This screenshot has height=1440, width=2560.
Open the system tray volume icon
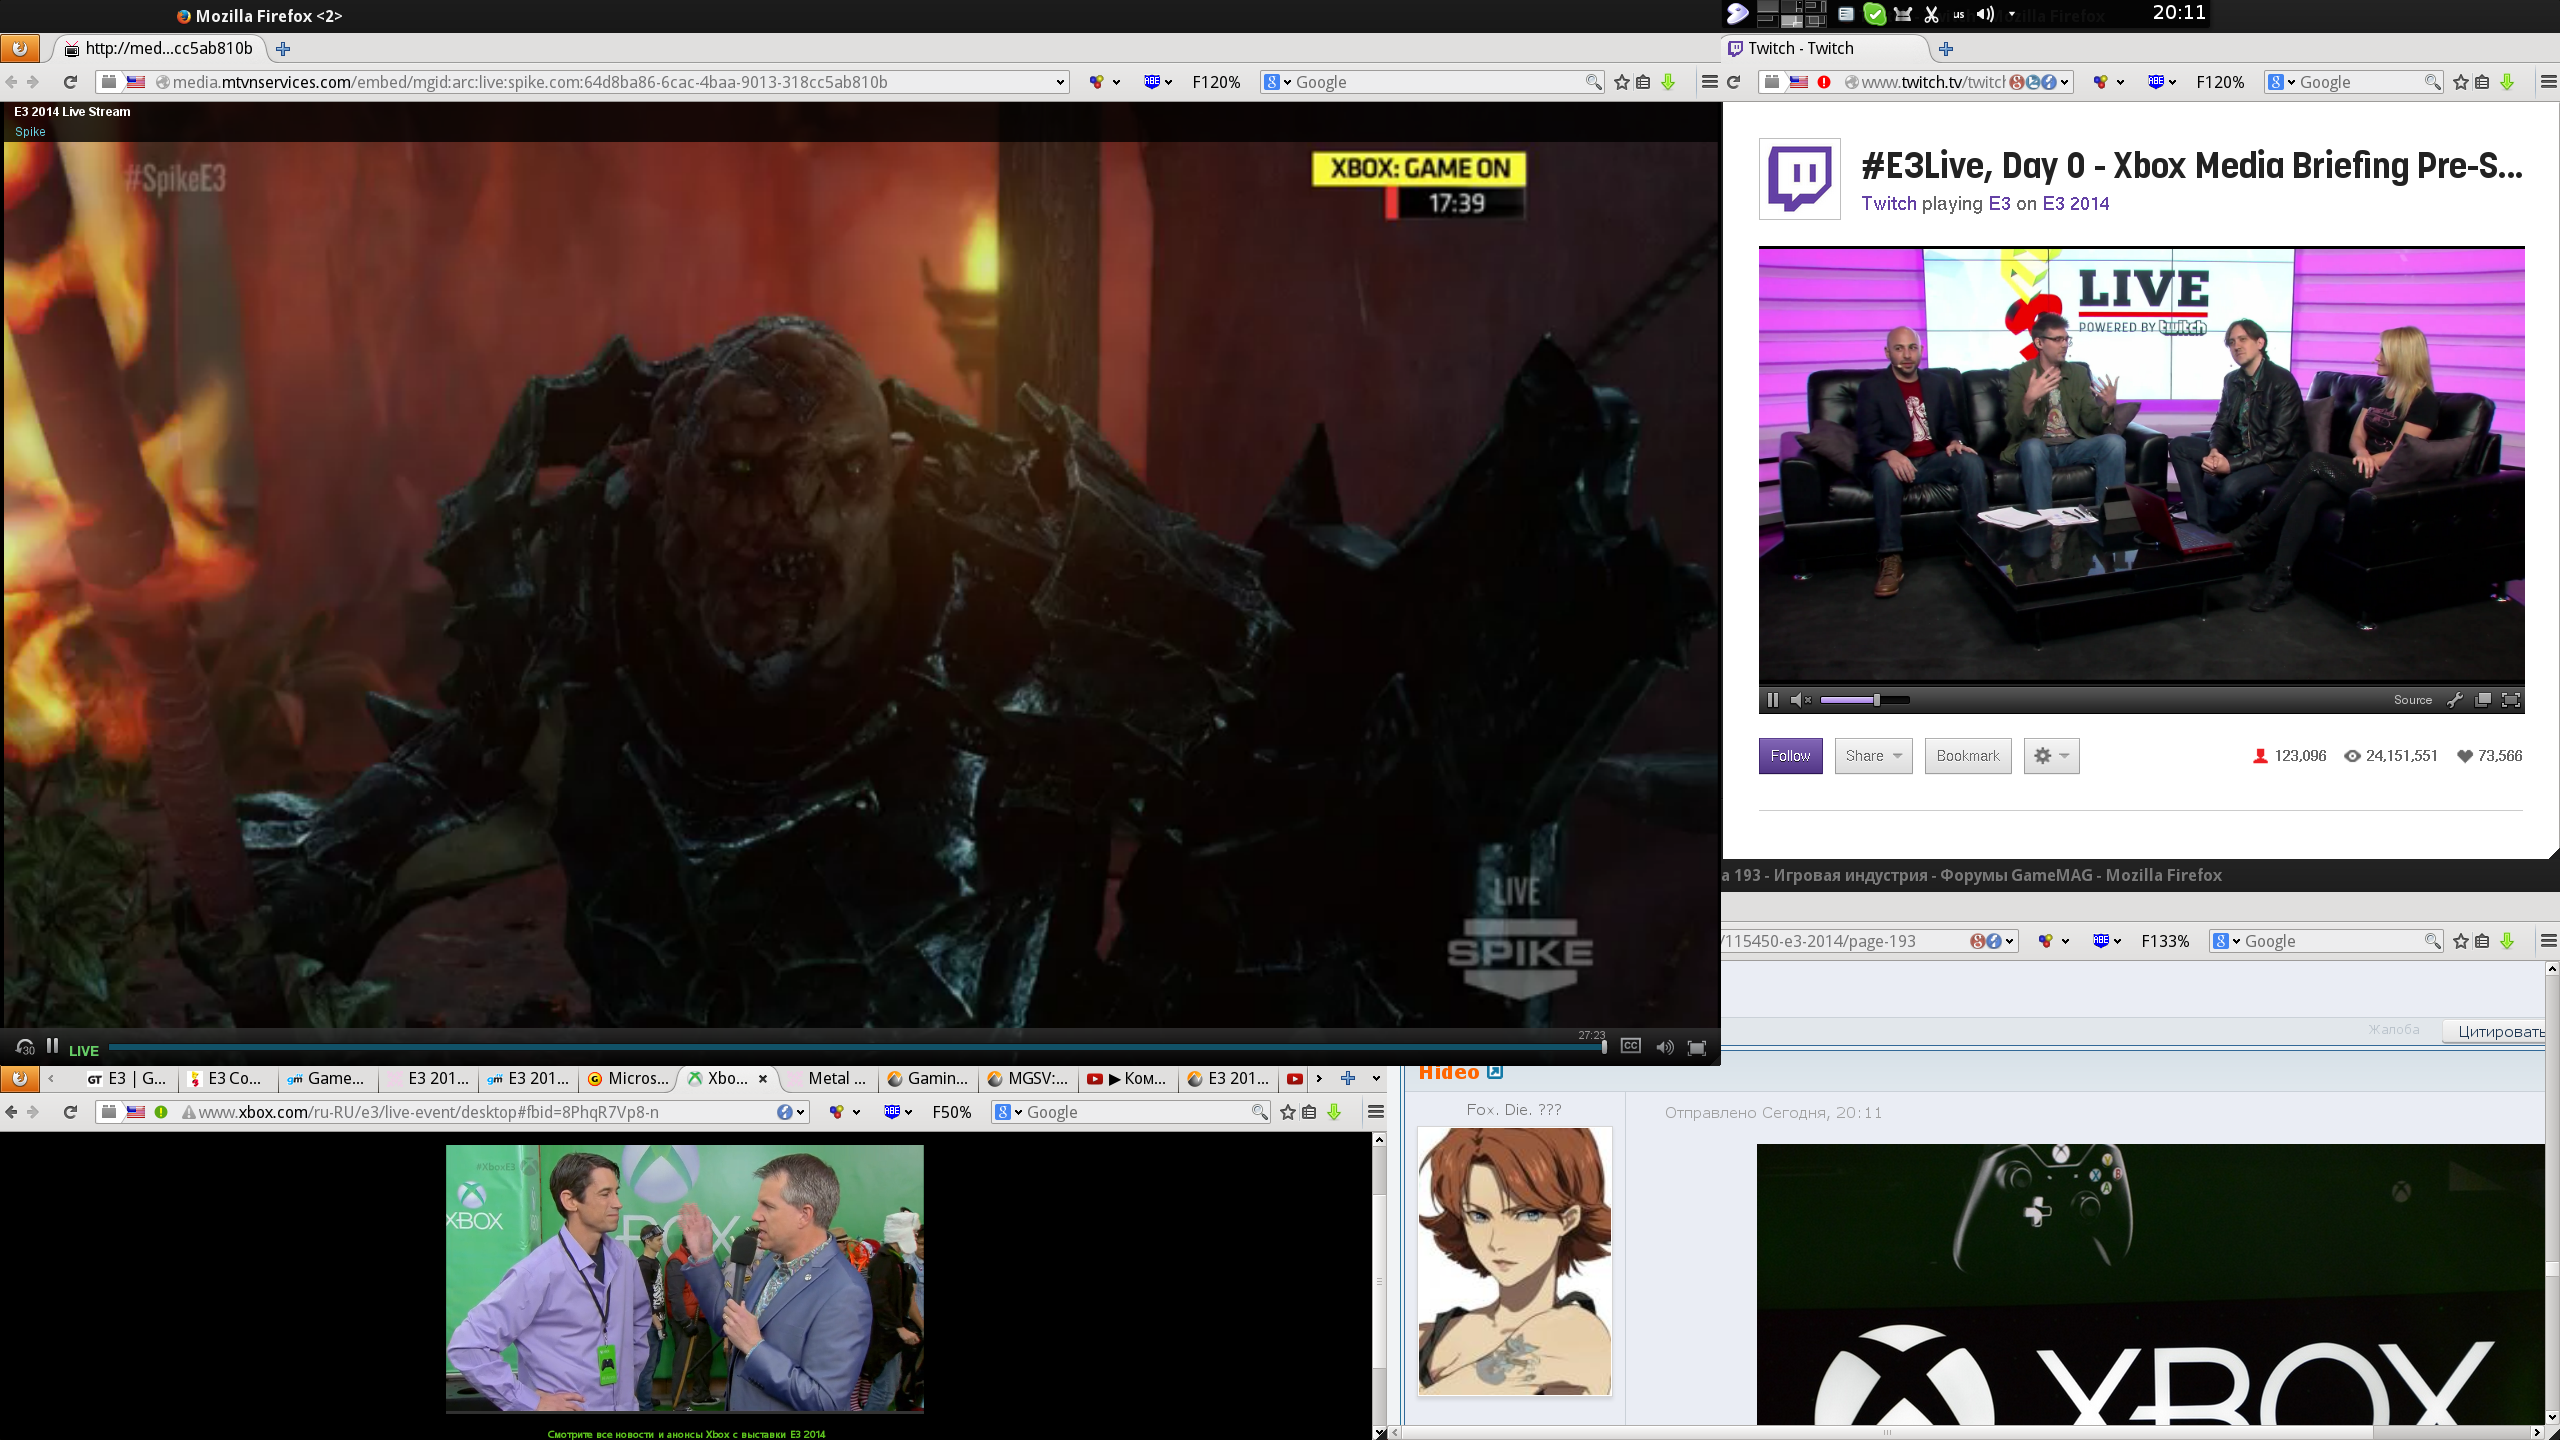click(1984, 14)
